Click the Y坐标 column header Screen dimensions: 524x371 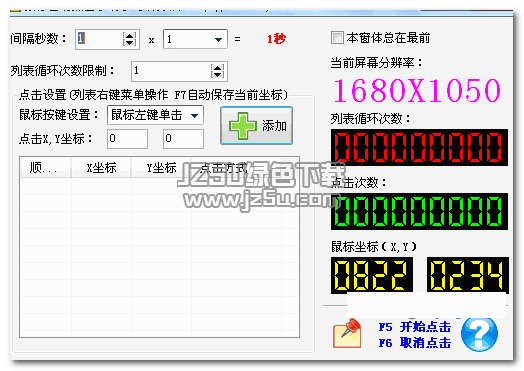pyautogui.click(x=161, y=167)
